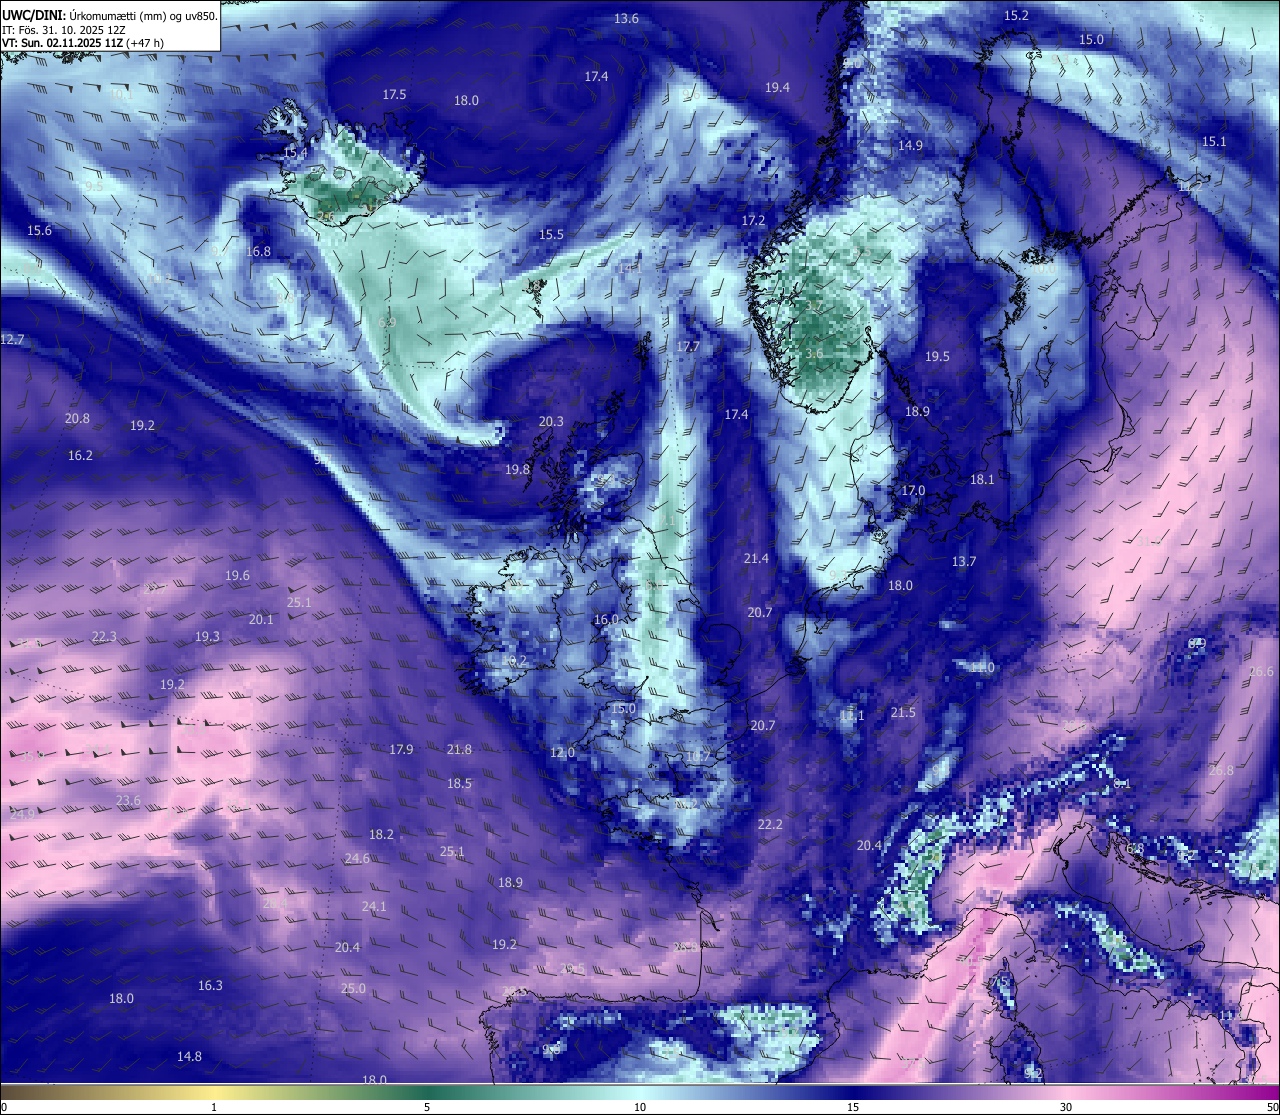Click the 26.8 value label
The image size is (1280, 1115).
pyautogui.click(x=1221, y=771)
